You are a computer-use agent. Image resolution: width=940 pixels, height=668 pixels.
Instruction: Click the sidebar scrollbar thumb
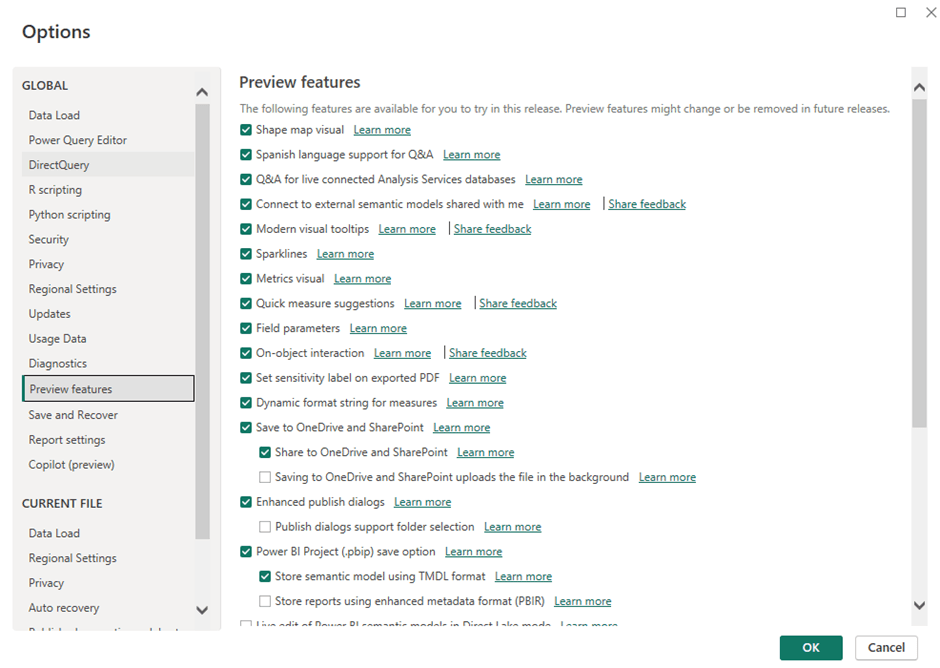pyautogui.click(x=202, y=322)
